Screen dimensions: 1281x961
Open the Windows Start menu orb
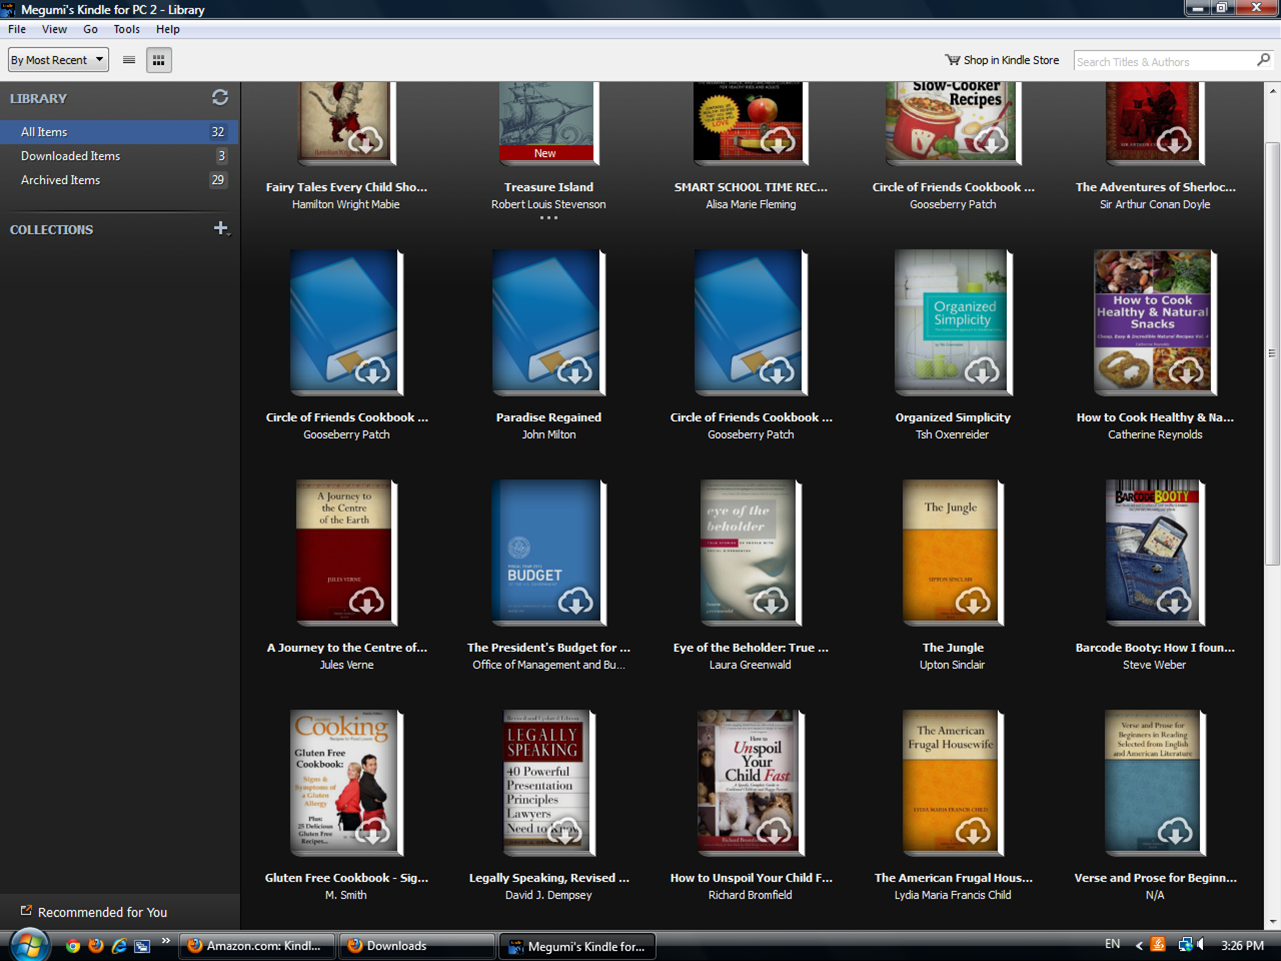click(28, 945)
